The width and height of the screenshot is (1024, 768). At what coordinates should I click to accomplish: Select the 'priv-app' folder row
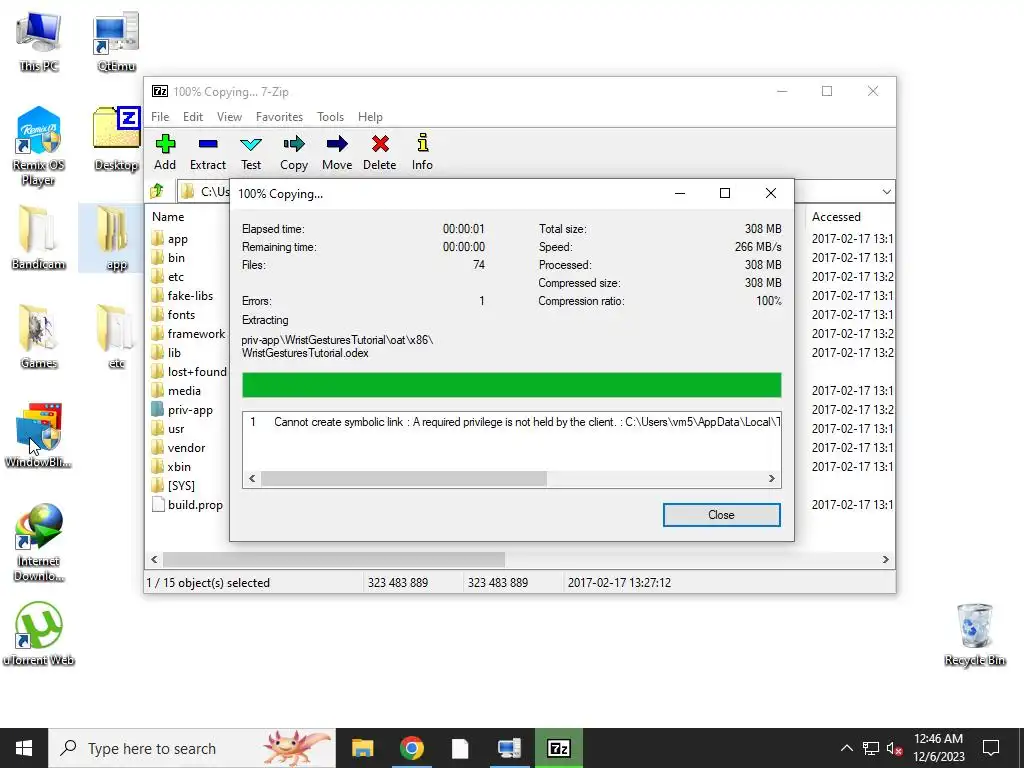(188, 410)
